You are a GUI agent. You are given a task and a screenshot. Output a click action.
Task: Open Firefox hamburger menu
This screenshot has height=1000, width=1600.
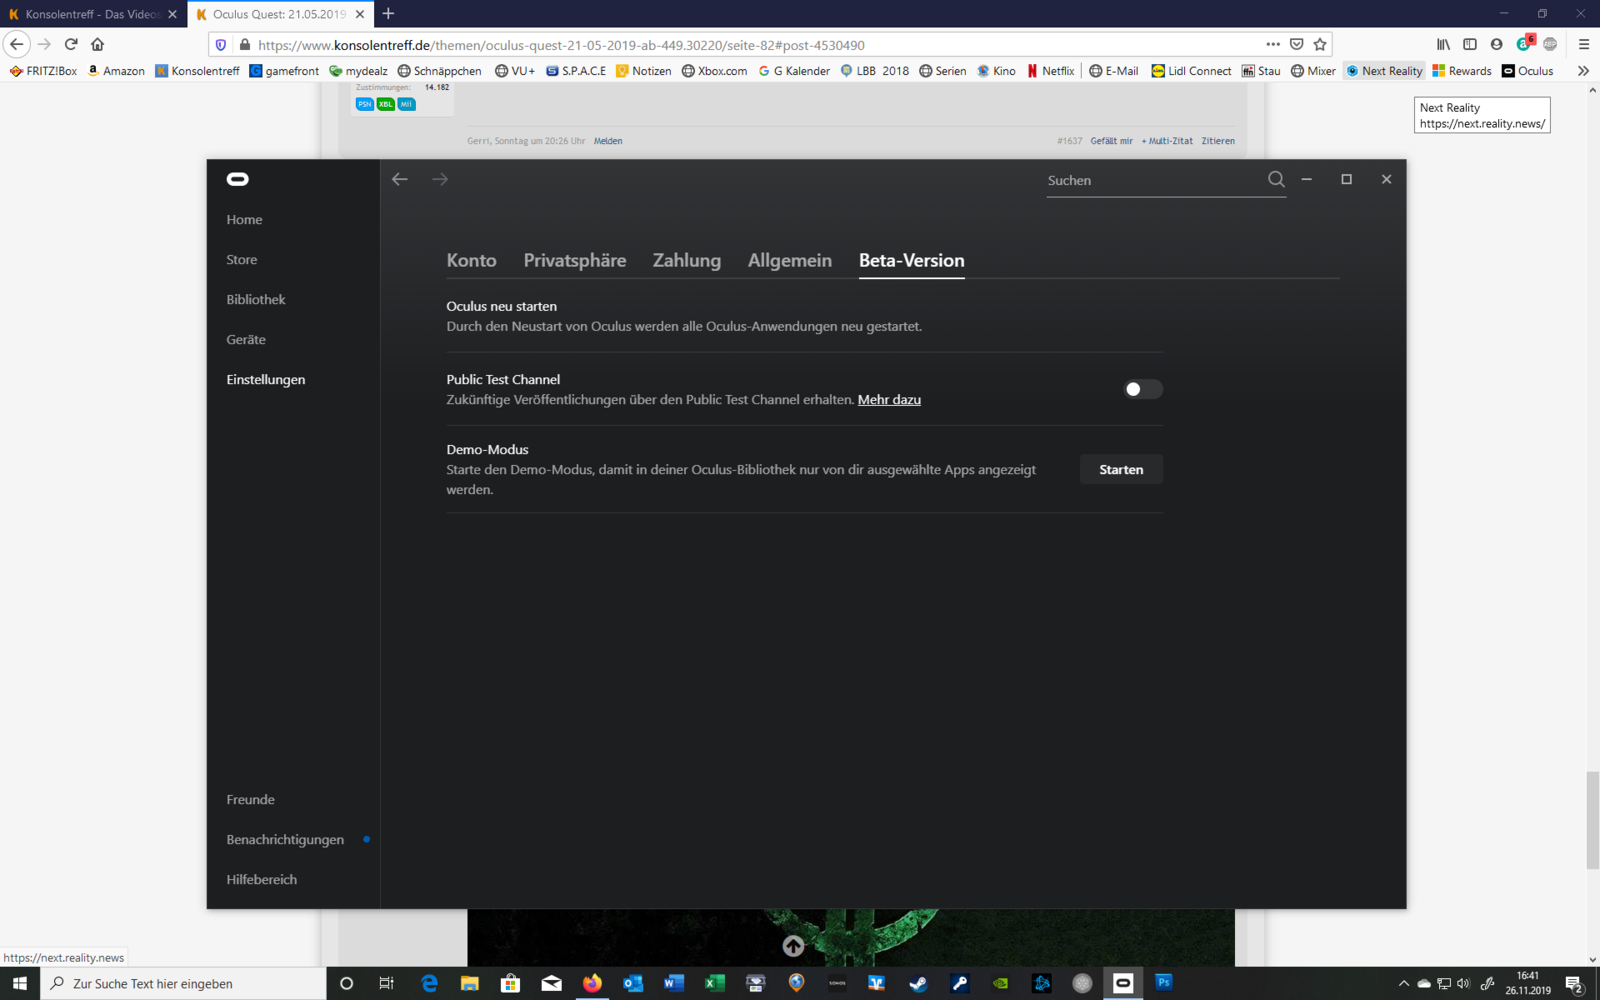click(x=1583, y=44)
